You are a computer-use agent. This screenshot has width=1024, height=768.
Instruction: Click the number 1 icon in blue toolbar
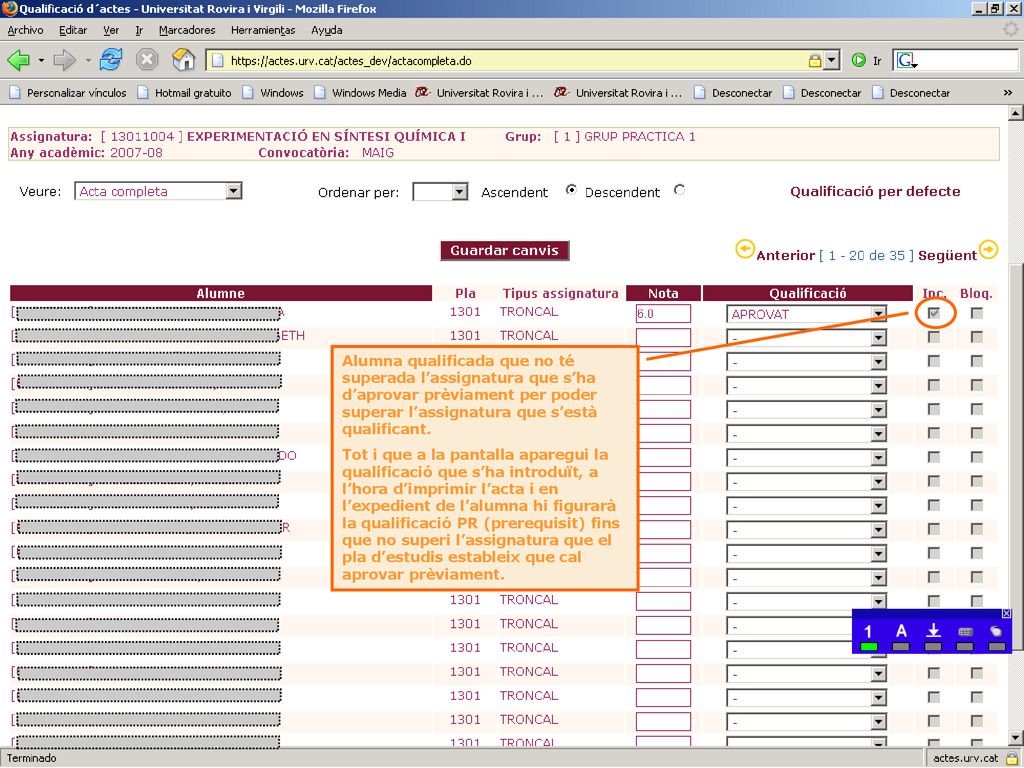click(x=868, y=632)
